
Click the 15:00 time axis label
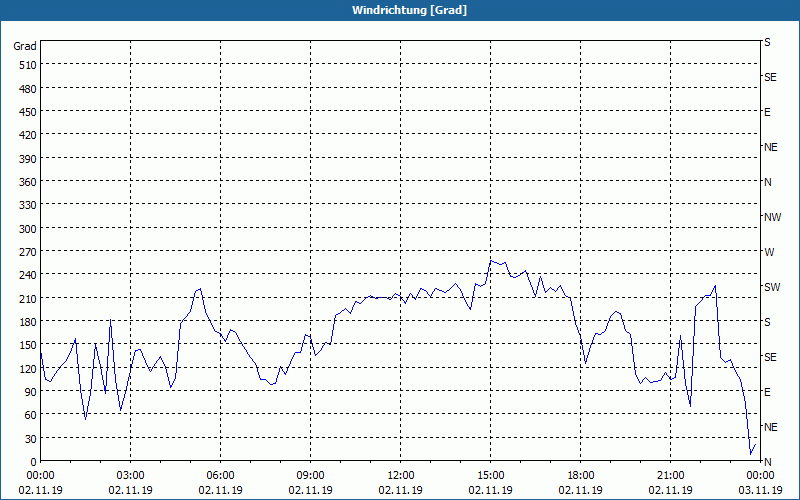(x=490, y=476)
